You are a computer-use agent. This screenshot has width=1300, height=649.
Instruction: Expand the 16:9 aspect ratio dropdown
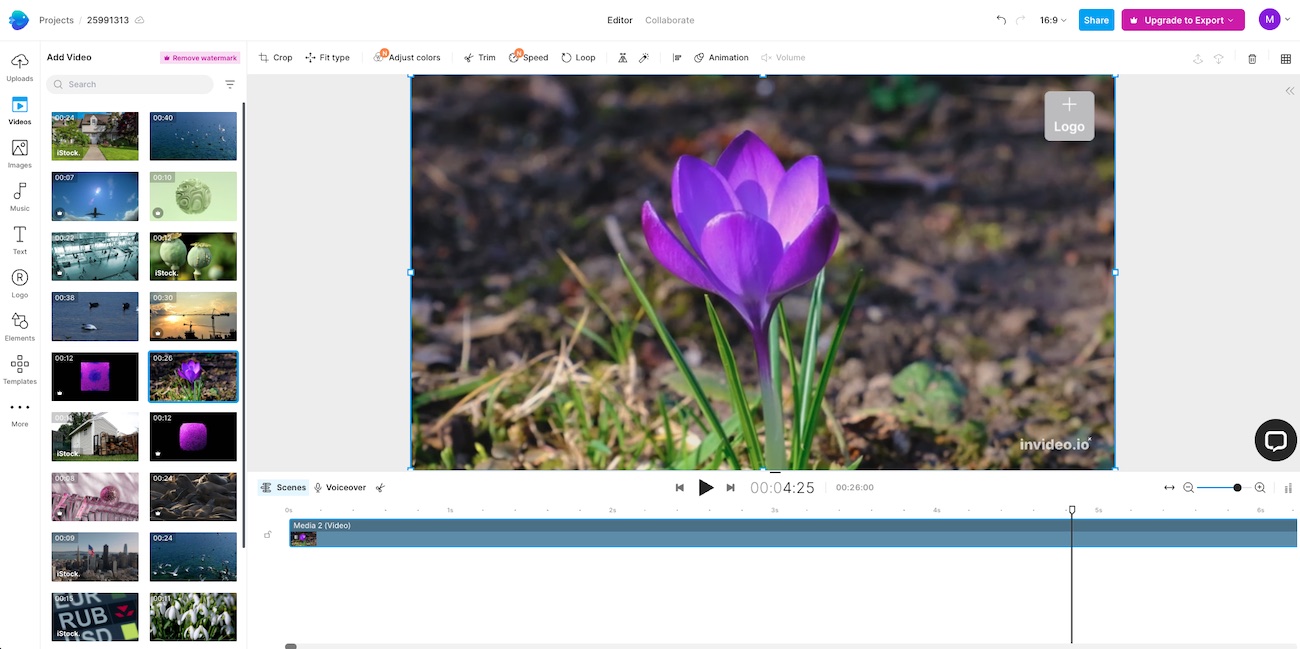point(1053,20)
